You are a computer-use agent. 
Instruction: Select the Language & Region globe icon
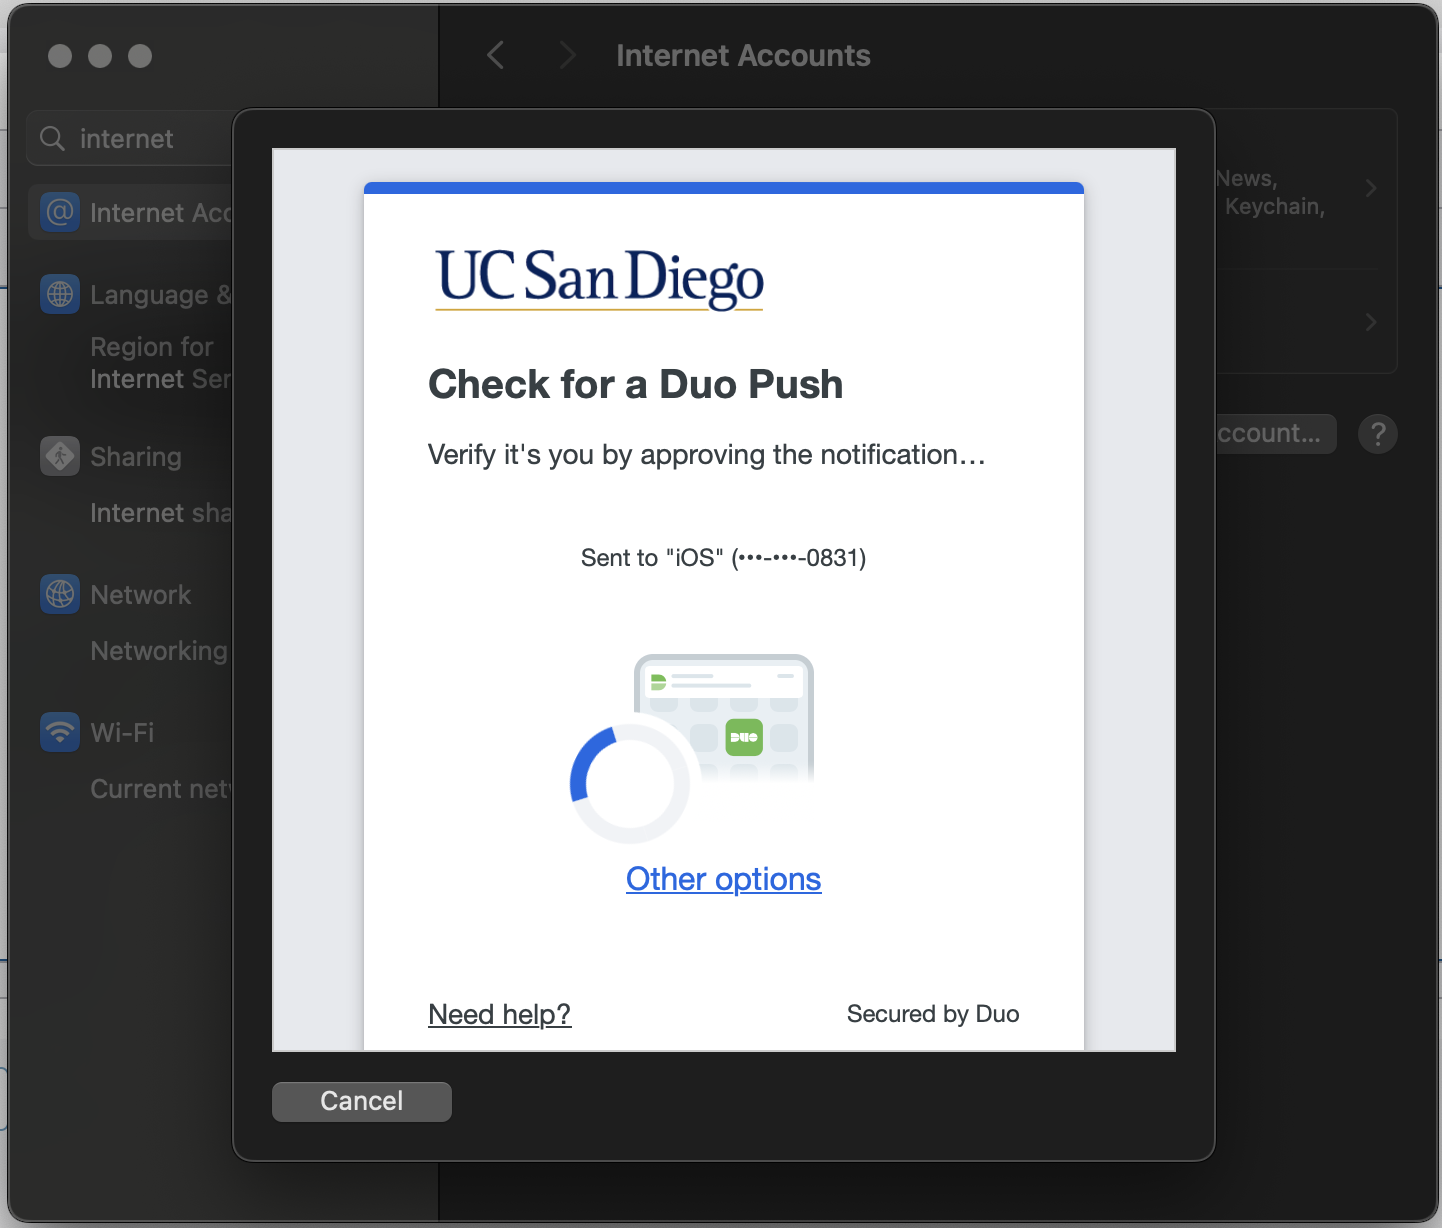click(x=60, y=294)
